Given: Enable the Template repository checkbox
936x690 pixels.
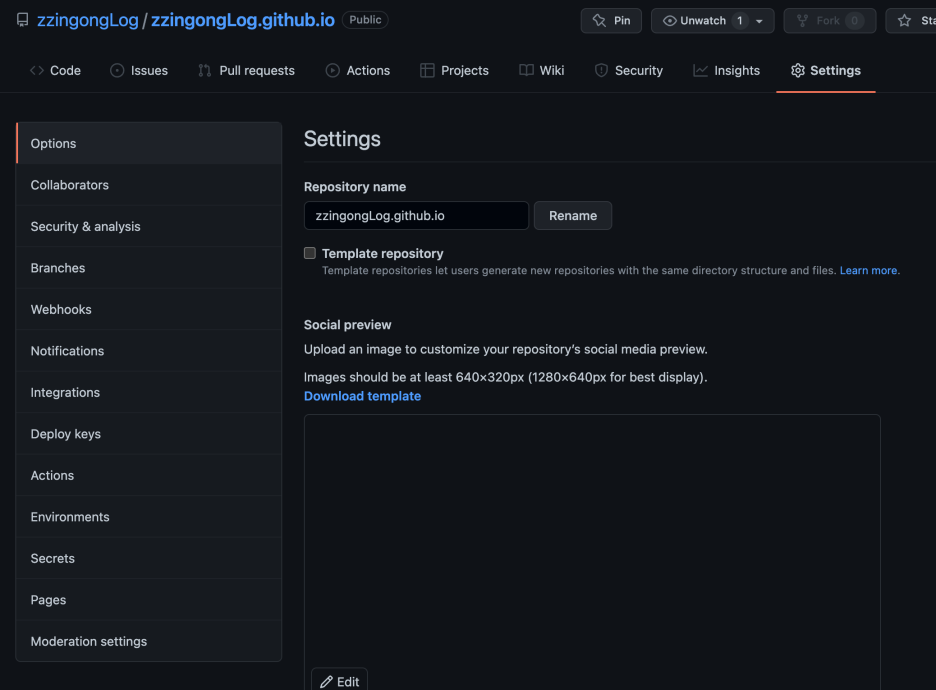Looking at the screenshot, I should pyautogui.click(x=310, y=253).
